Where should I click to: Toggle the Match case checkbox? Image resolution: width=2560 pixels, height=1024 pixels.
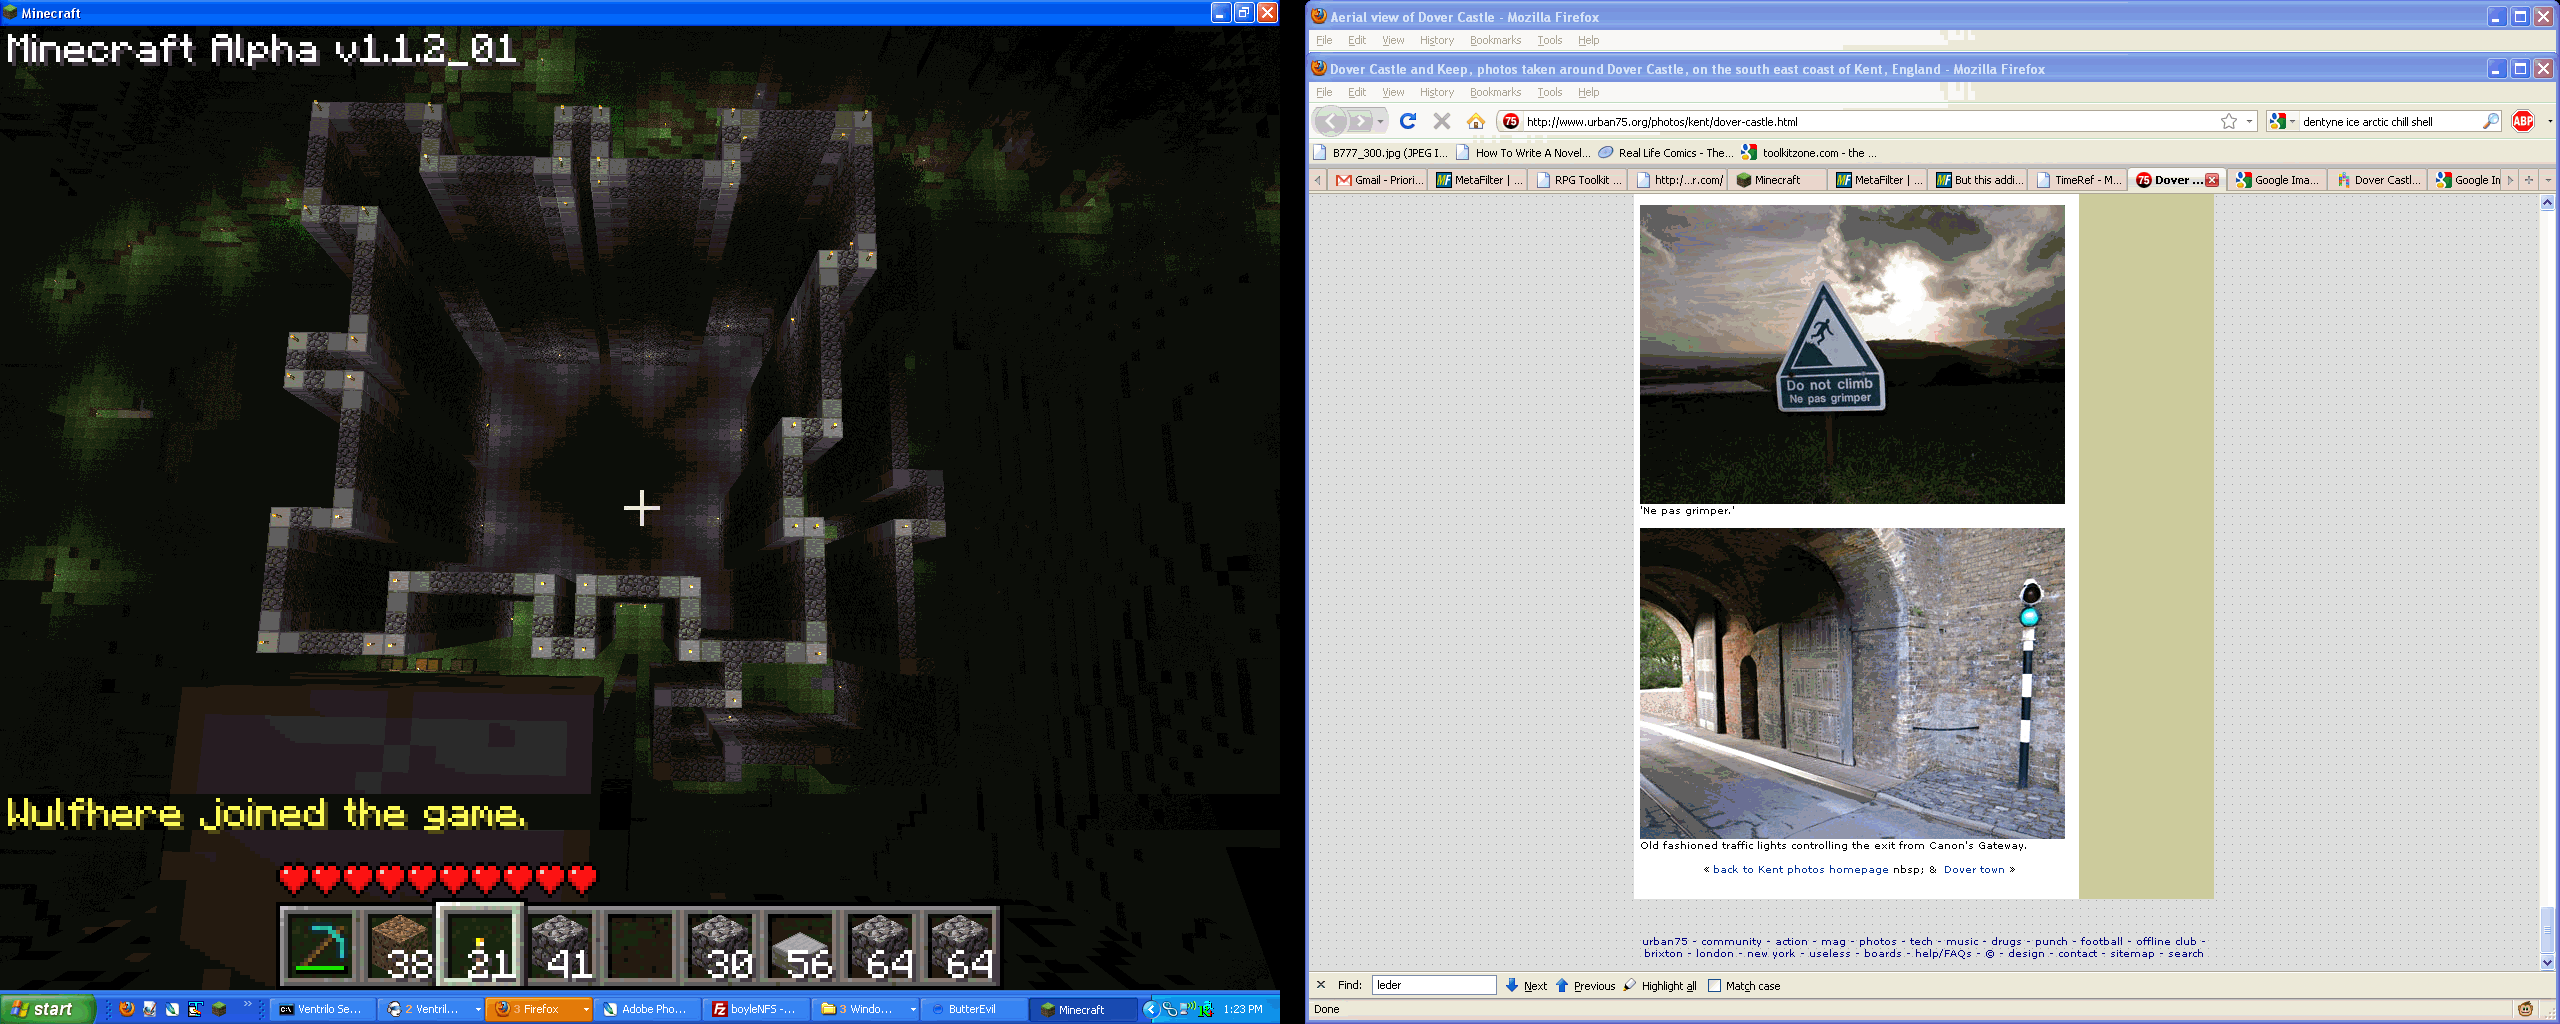(x=1714, y=985)
